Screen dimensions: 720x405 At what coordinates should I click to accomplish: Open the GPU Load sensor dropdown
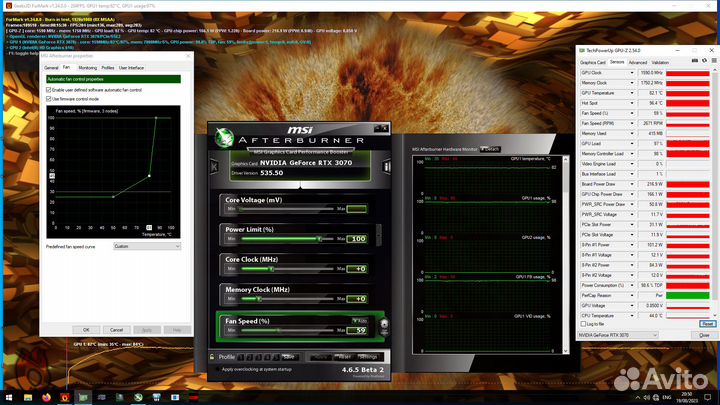[x=632, y=144]
